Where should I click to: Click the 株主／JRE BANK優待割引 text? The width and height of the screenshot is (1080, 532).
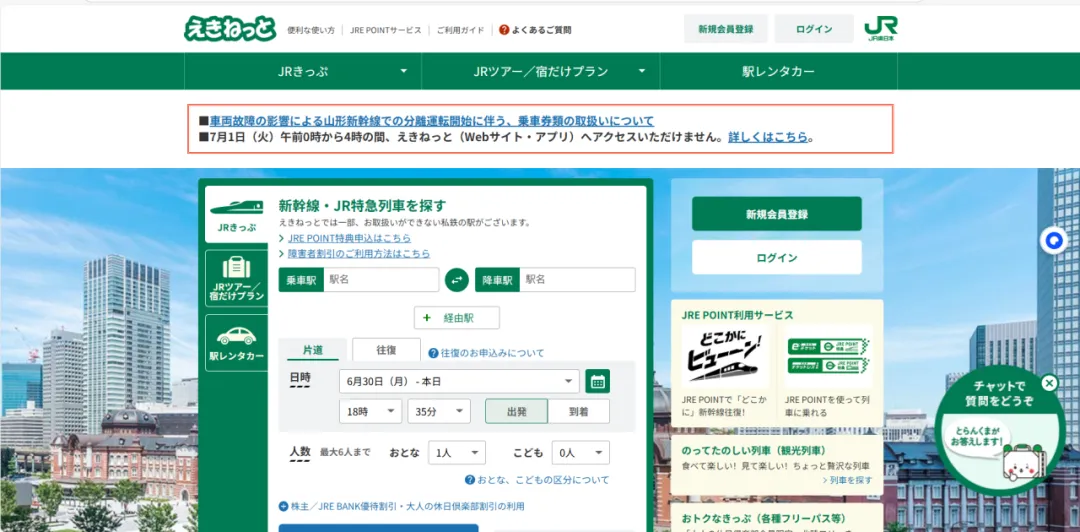pos(408,507)
